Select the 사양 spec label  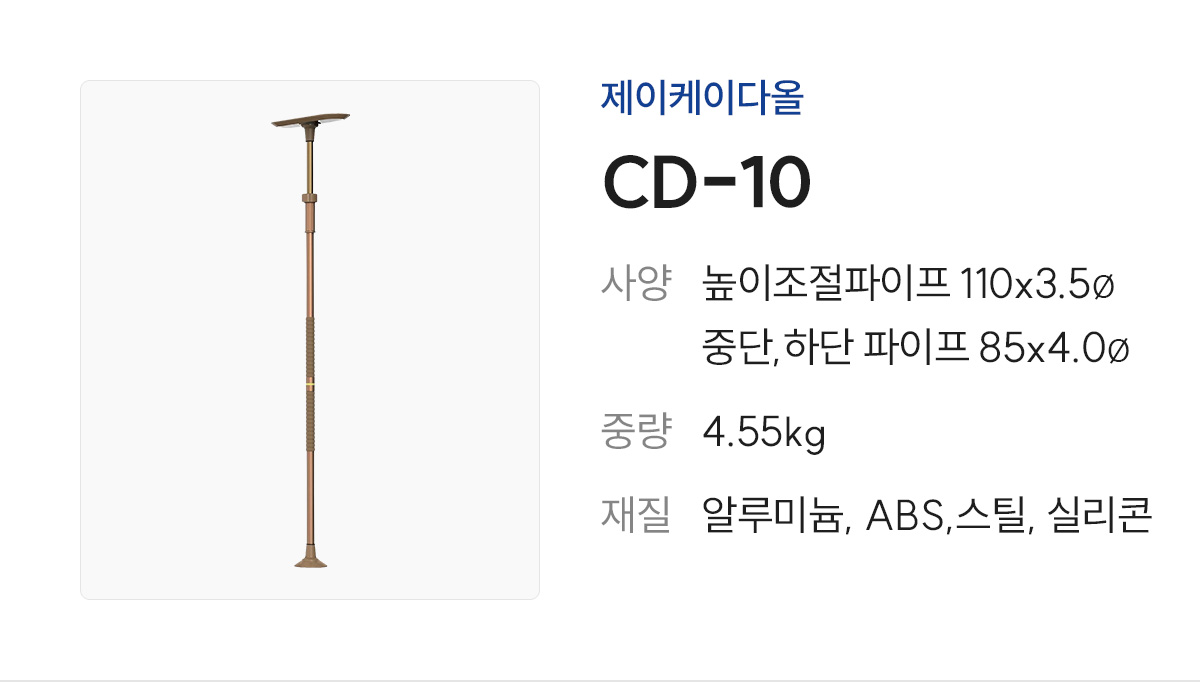pos(635,284)
